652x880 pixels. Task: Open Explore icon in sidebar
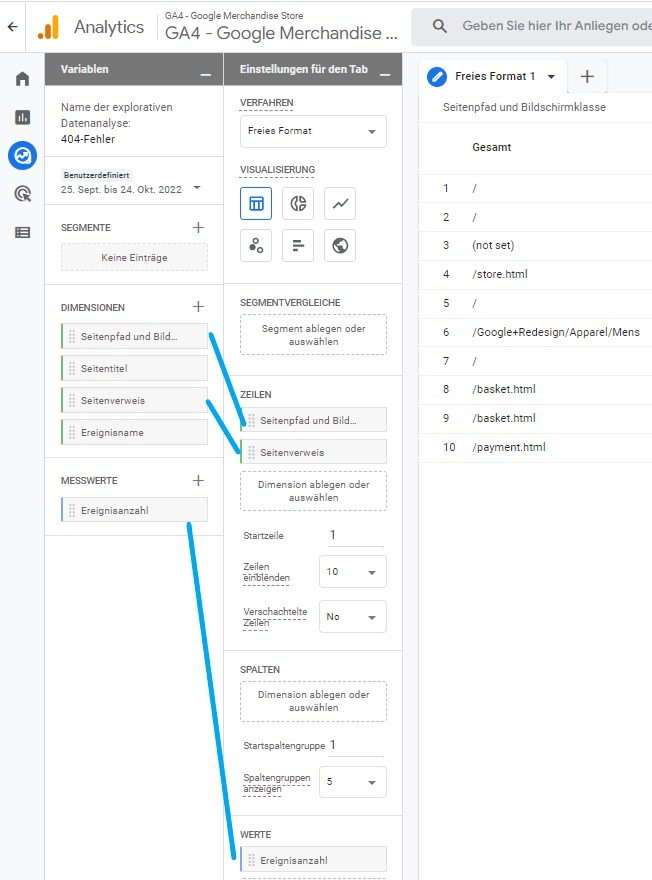(22, 155)
